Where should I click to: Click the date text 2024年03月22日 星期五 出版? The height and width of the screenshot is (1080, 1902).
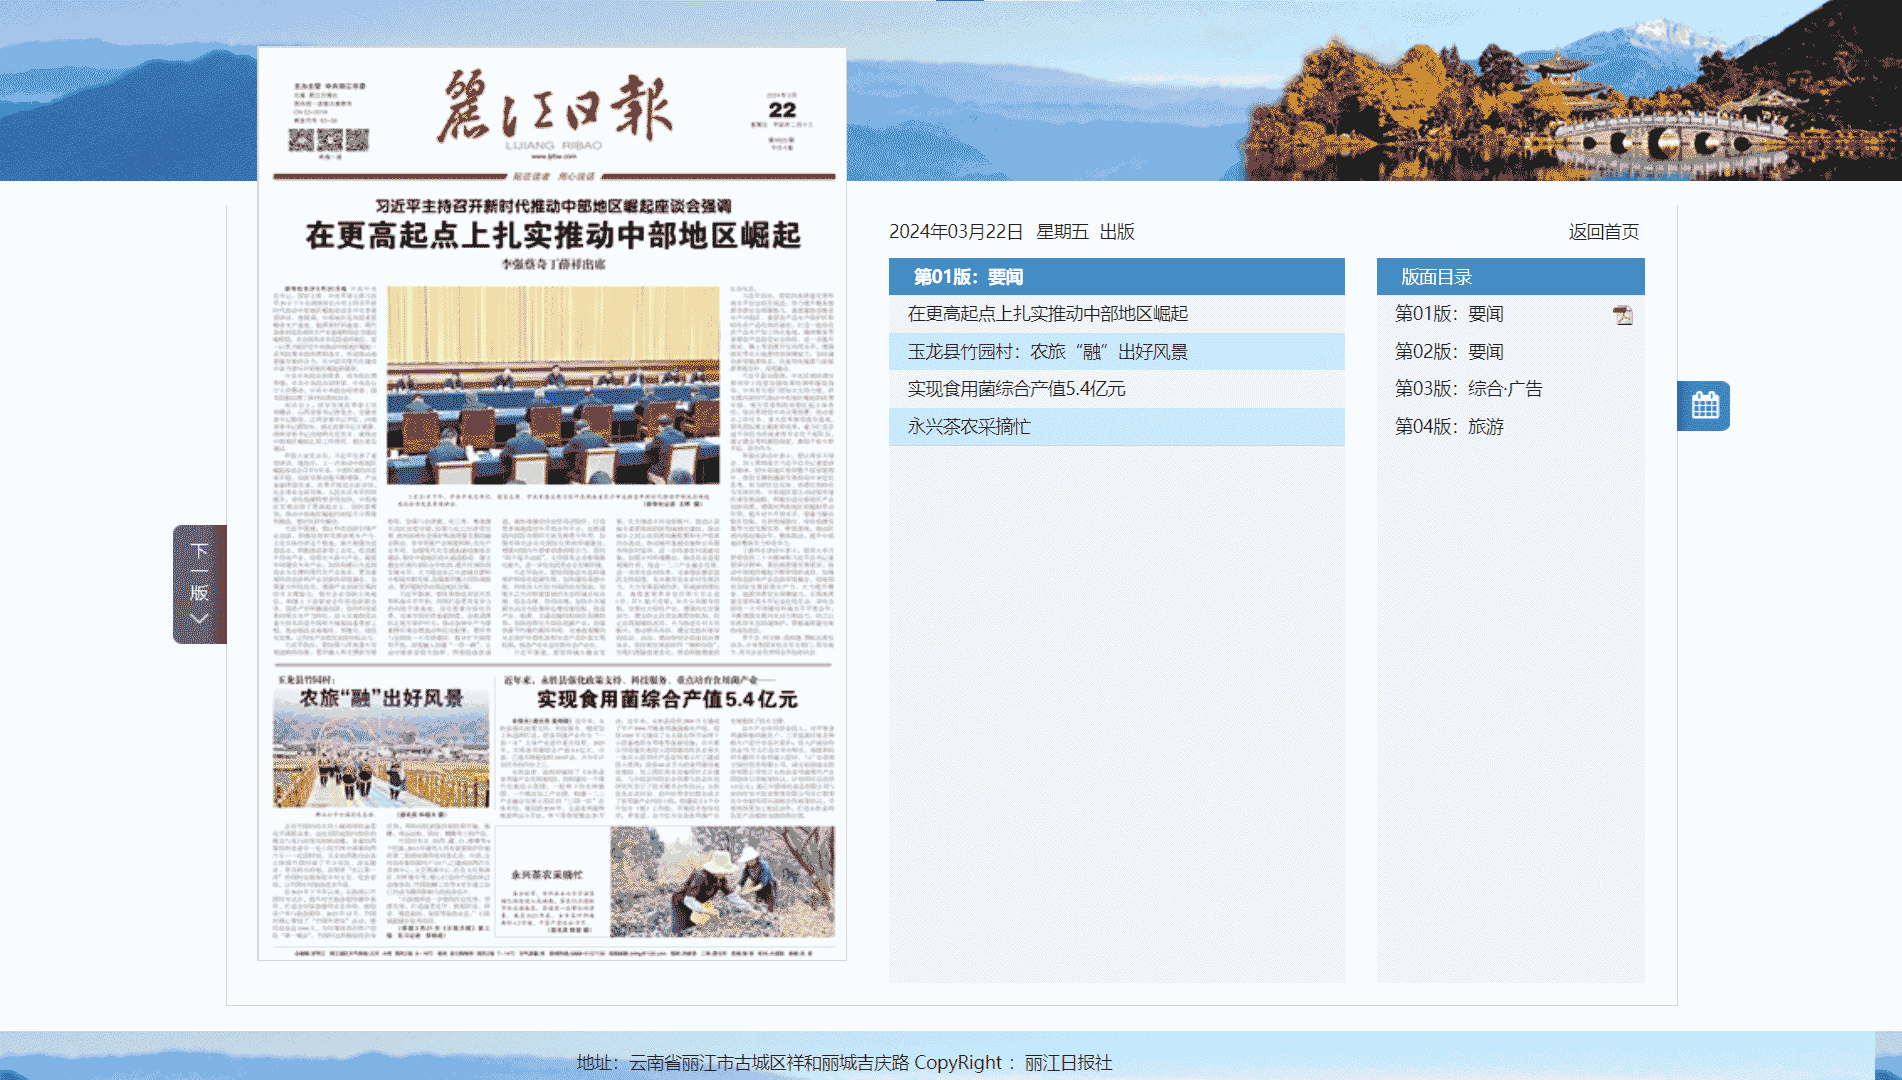(1012, 232)
